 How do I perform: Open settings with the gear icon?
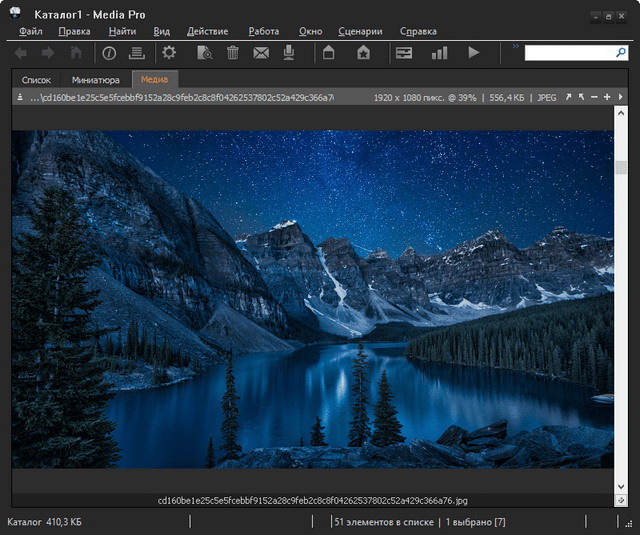tap(169, 53)
